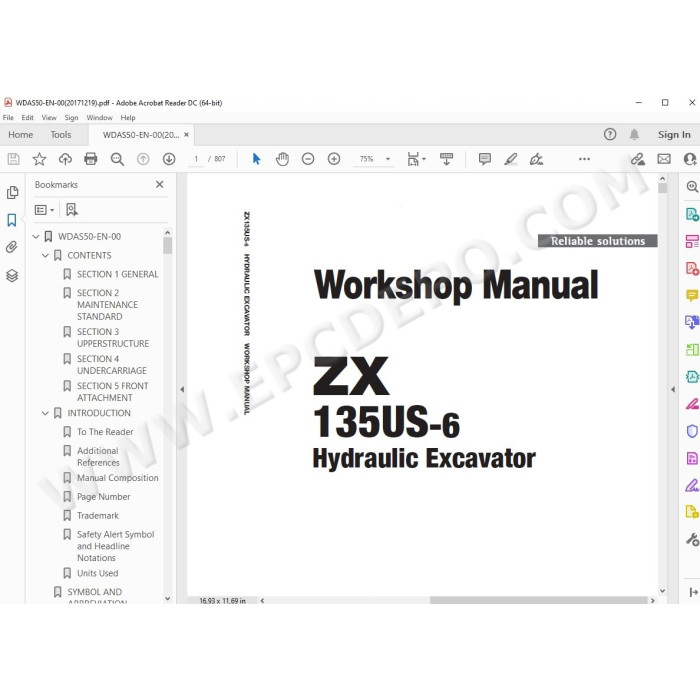Open the Layers panel icon
700x700 pixels.
[12, 276]
